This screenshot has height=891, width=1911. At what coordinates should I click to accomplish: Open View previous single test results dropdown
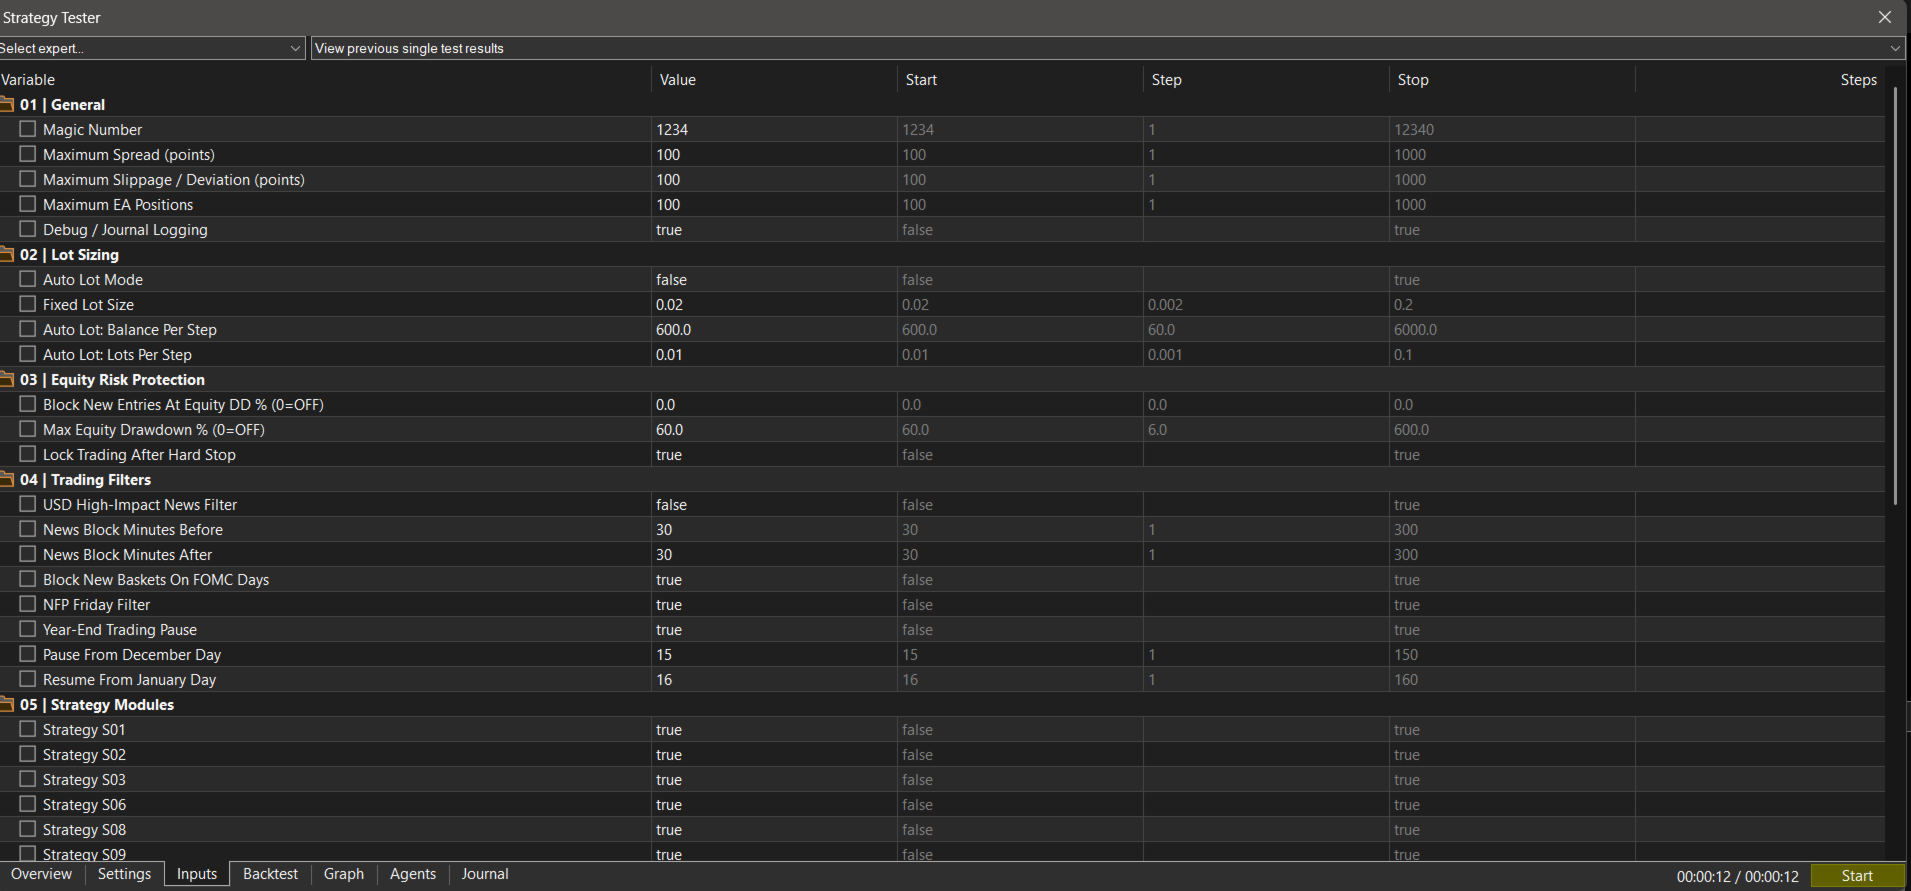point(1108,48)
